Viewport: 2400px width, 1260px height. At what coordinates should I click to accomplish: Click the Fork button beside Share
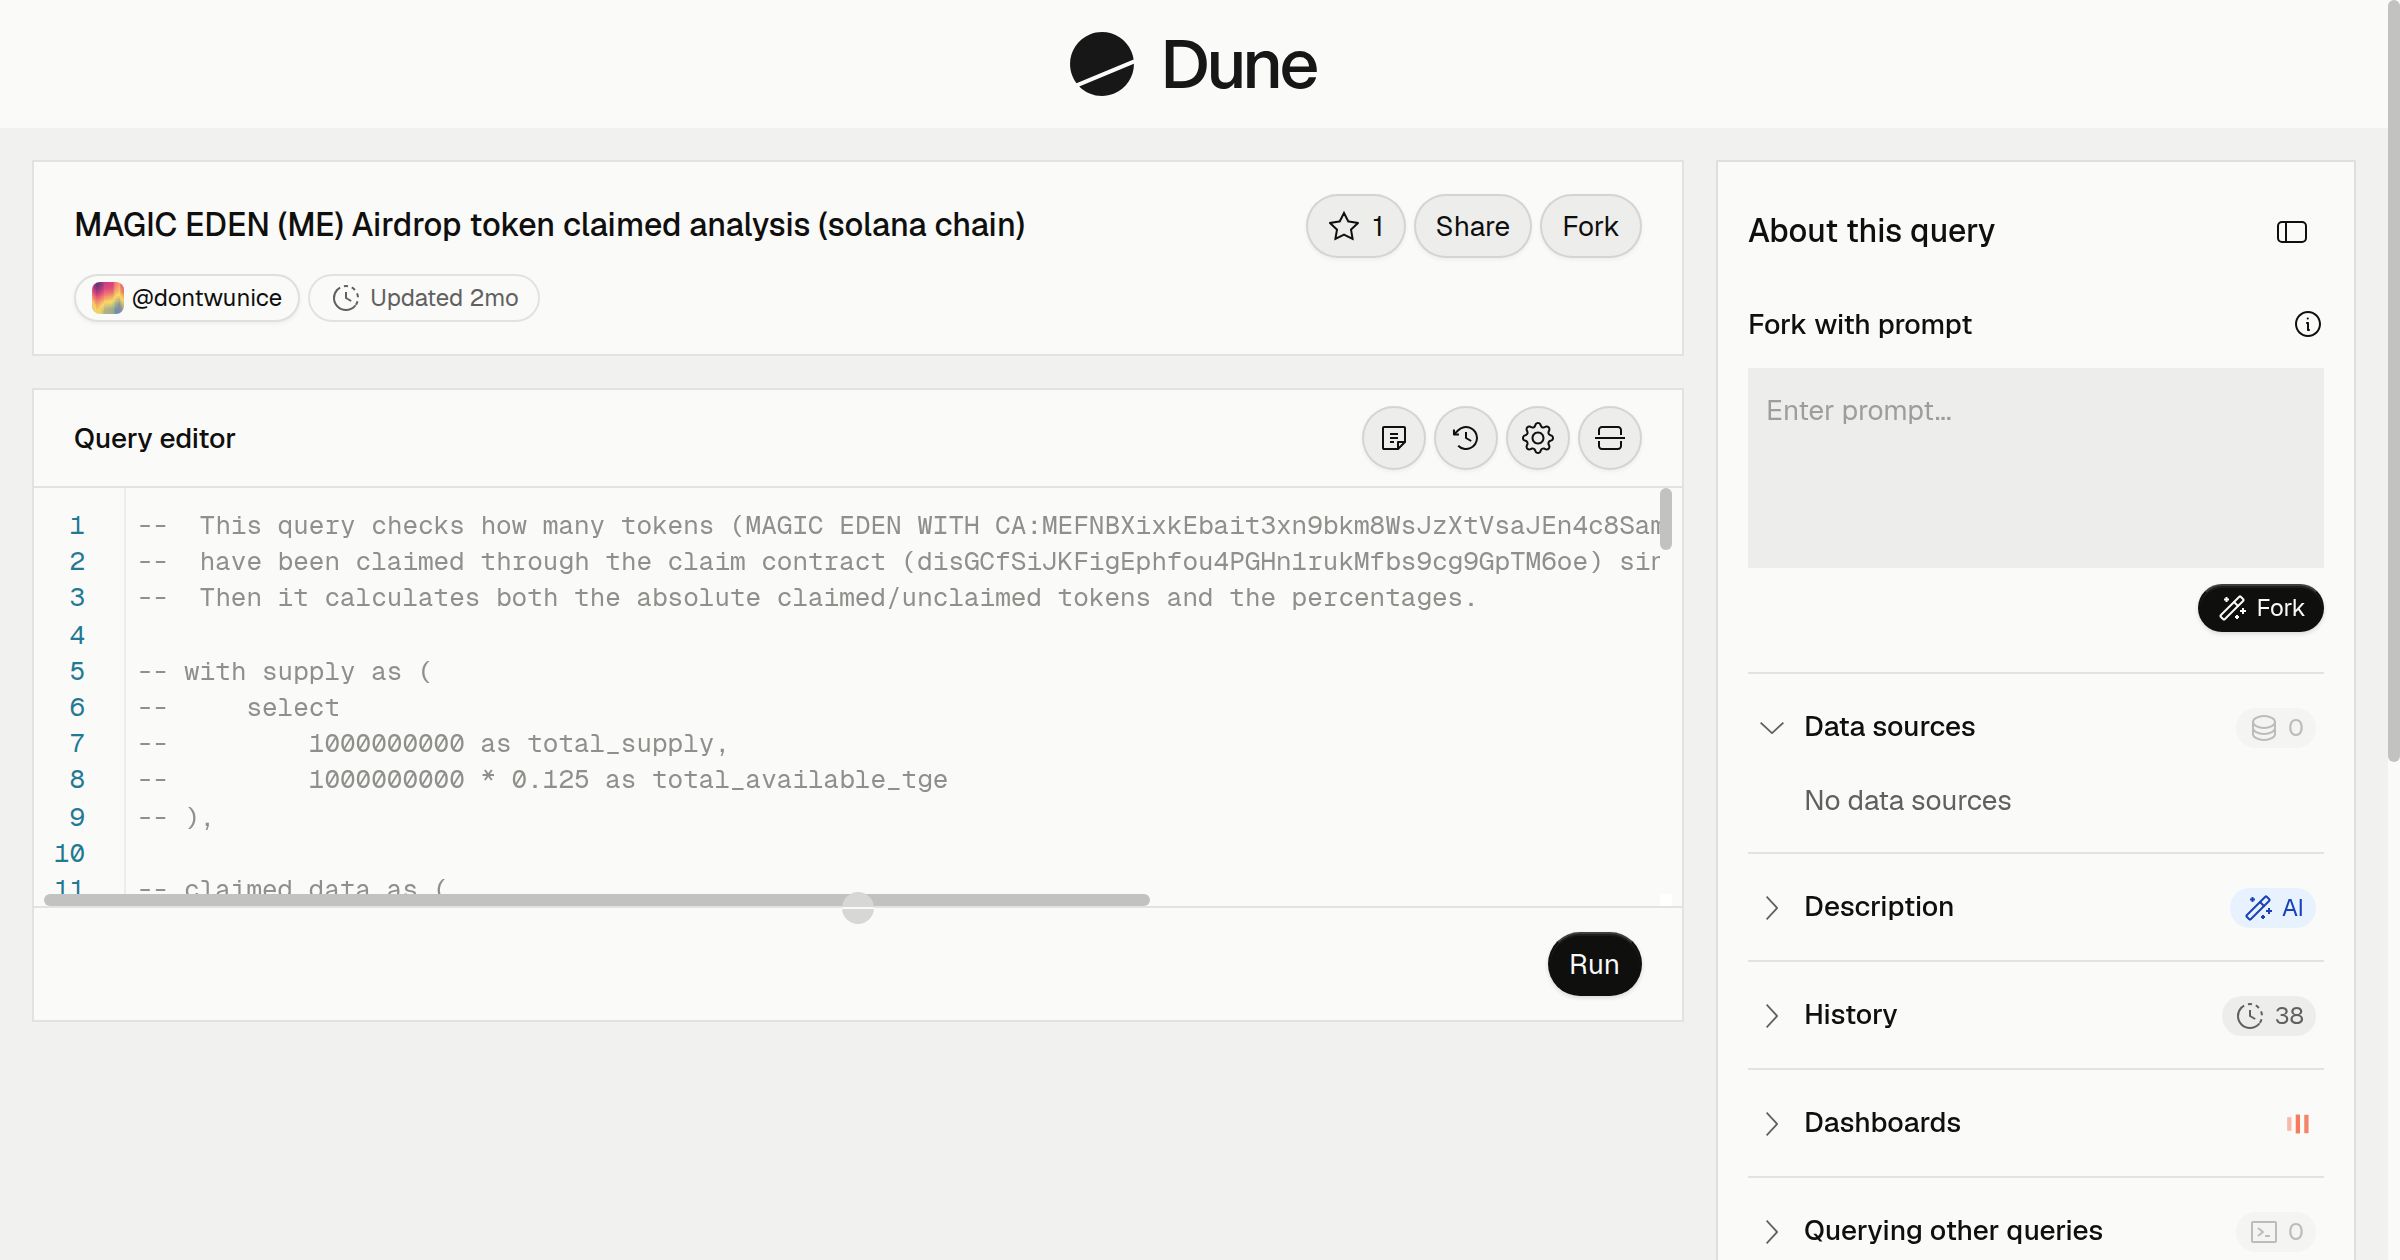(1590, 226)
